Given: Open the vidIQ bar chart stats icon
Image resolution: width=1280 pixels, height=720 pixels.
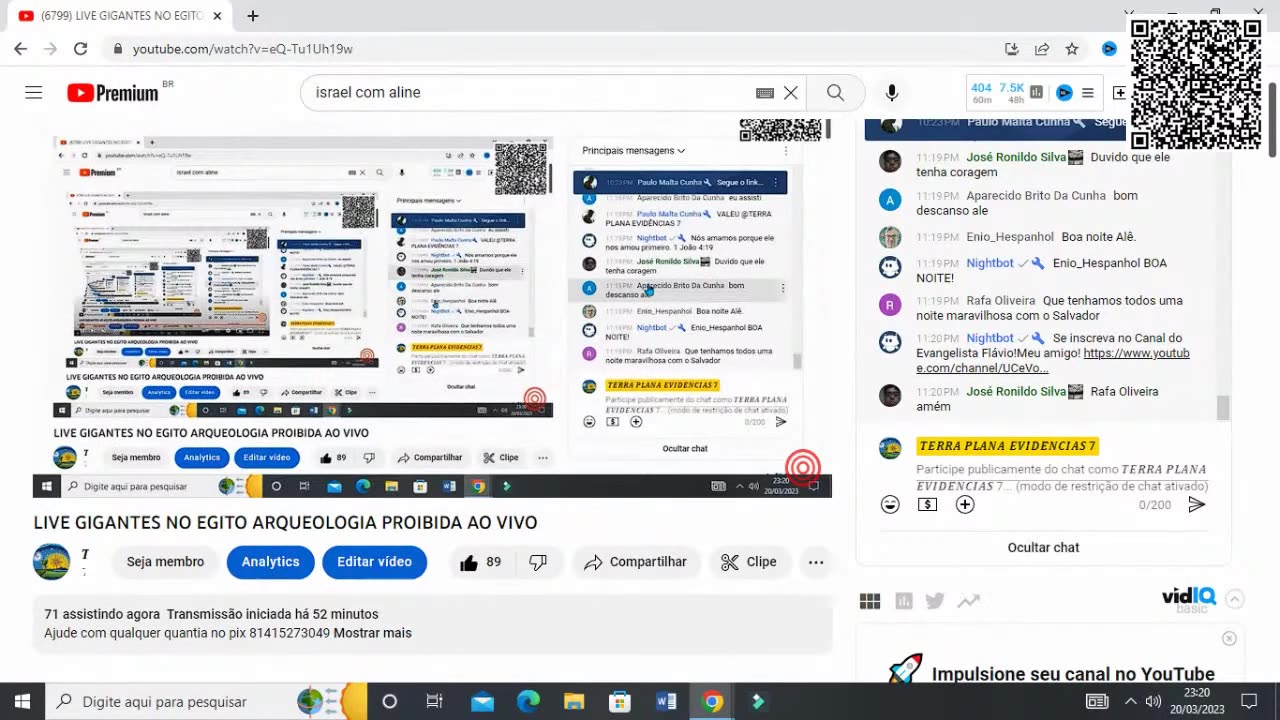Looking at the screenshot, I should tap(1037, 93).
